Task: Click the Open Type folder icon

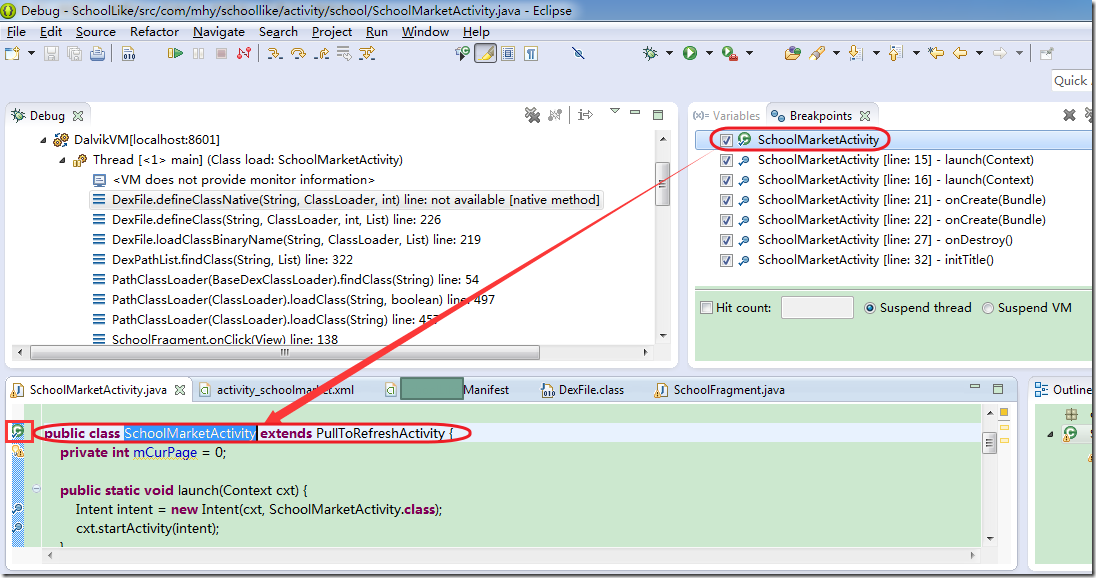Action: coord(793,53)
